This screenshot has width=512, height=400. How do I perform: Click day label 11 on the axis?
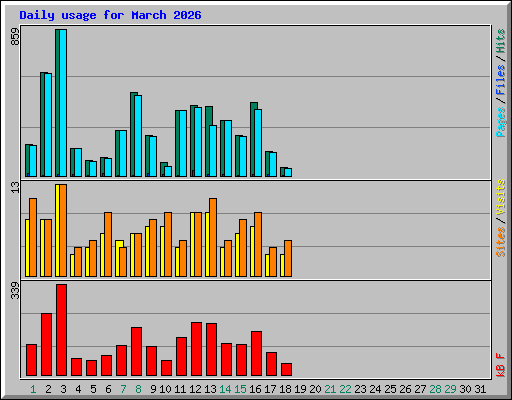180,389
